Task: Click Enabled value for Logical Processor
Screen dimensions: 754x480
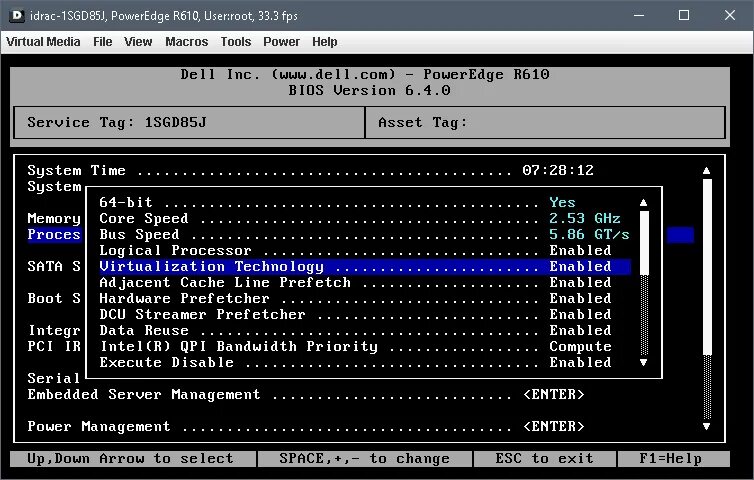Action: pyautogui.click(x=580, y=251)
